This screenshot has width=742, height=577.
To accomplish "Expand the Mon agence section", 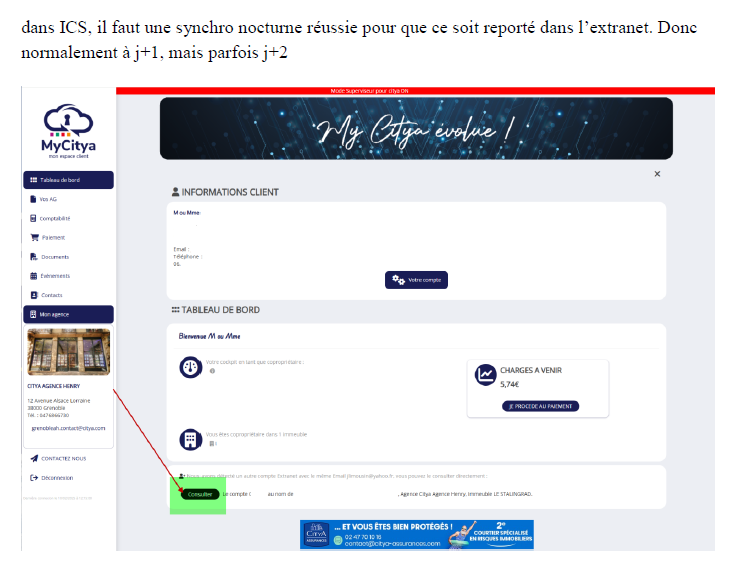I will pos(68,314).
